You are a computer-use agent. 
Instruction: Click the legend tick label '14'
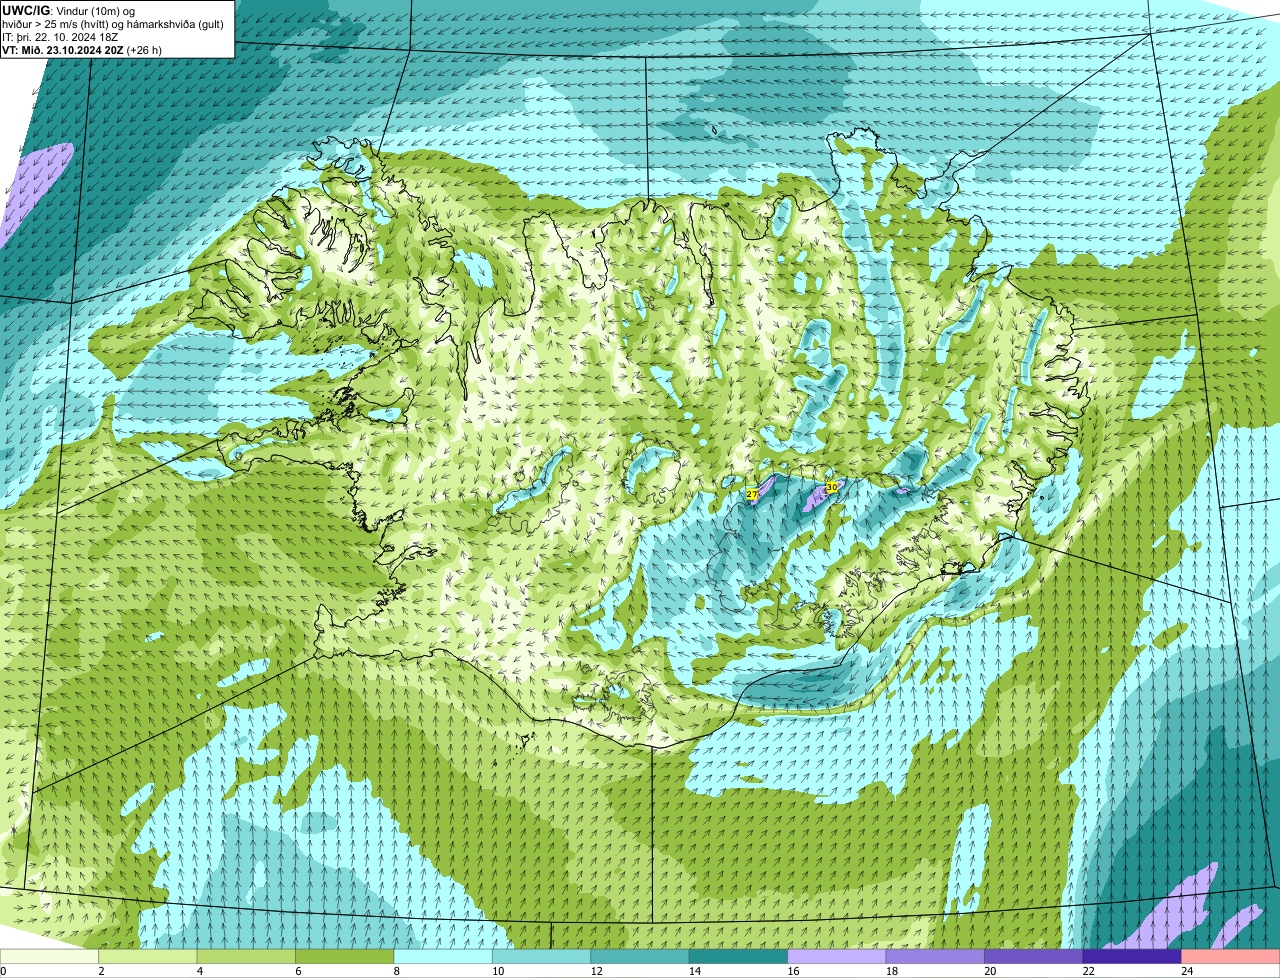695,971
